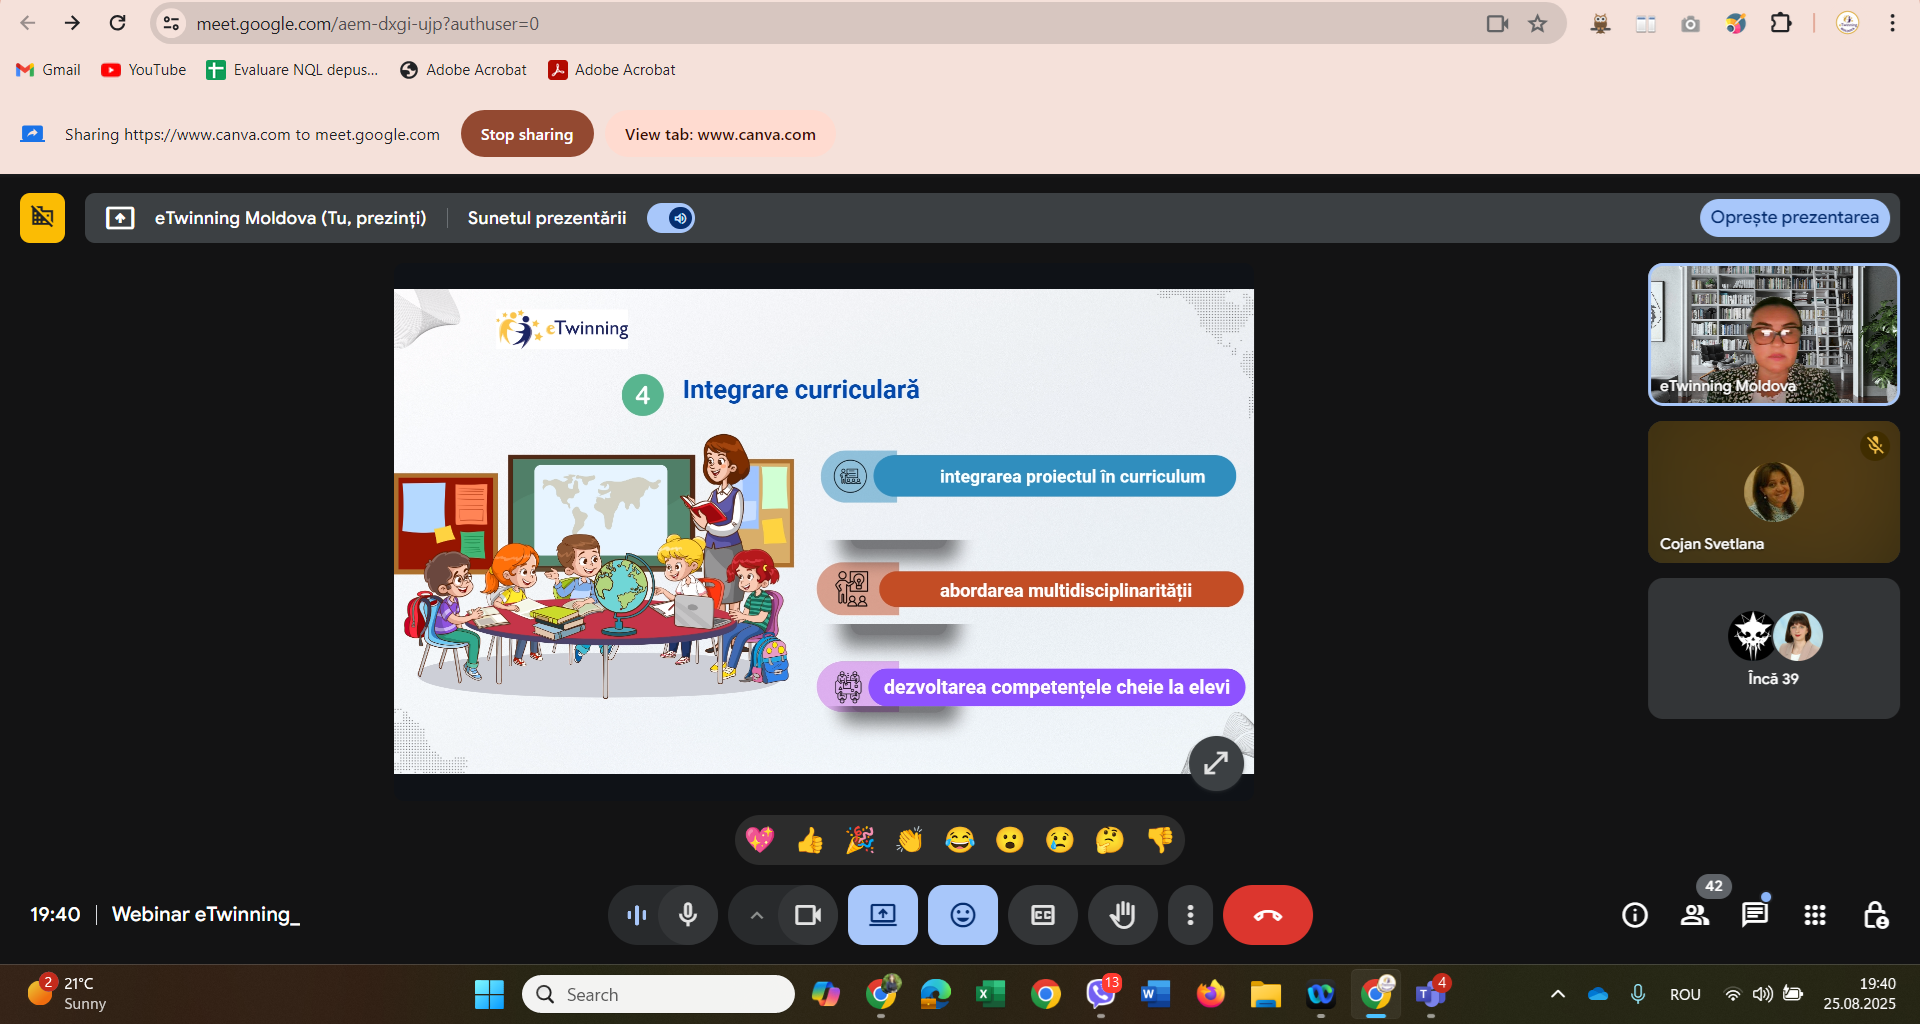Open the YouTube bookmark
Screen dimensions: 1920x1024
point(144,70)
